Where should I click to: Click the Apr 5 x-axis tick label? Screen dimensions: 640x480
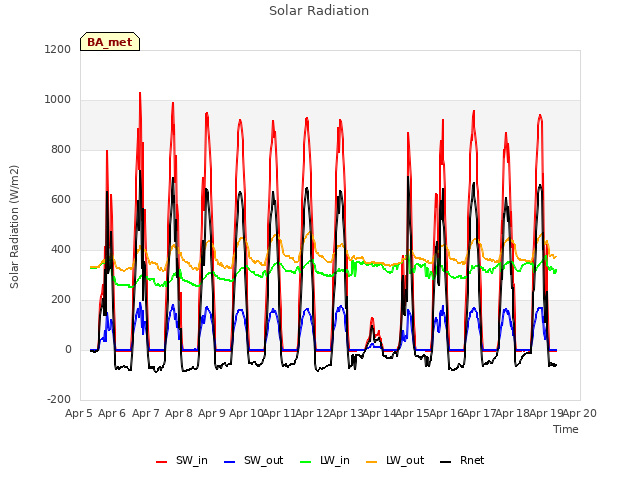pyautogui.click(x=79, y=413)
